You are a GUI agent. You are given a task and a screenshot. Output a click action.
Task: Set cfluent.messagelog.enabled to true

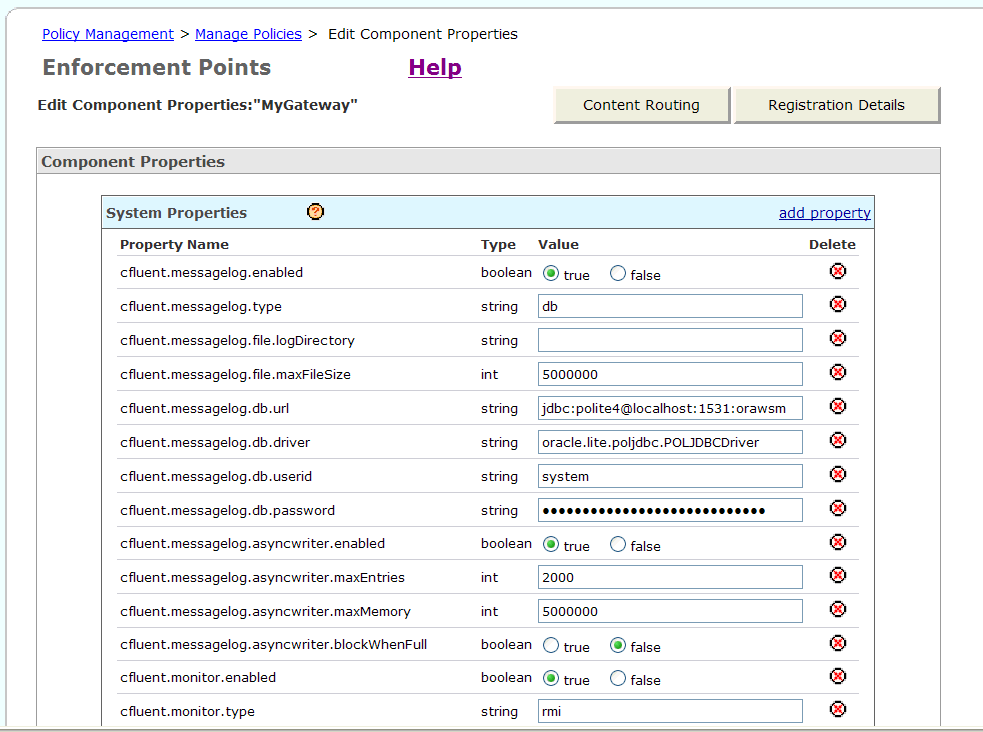click(551, 273)
